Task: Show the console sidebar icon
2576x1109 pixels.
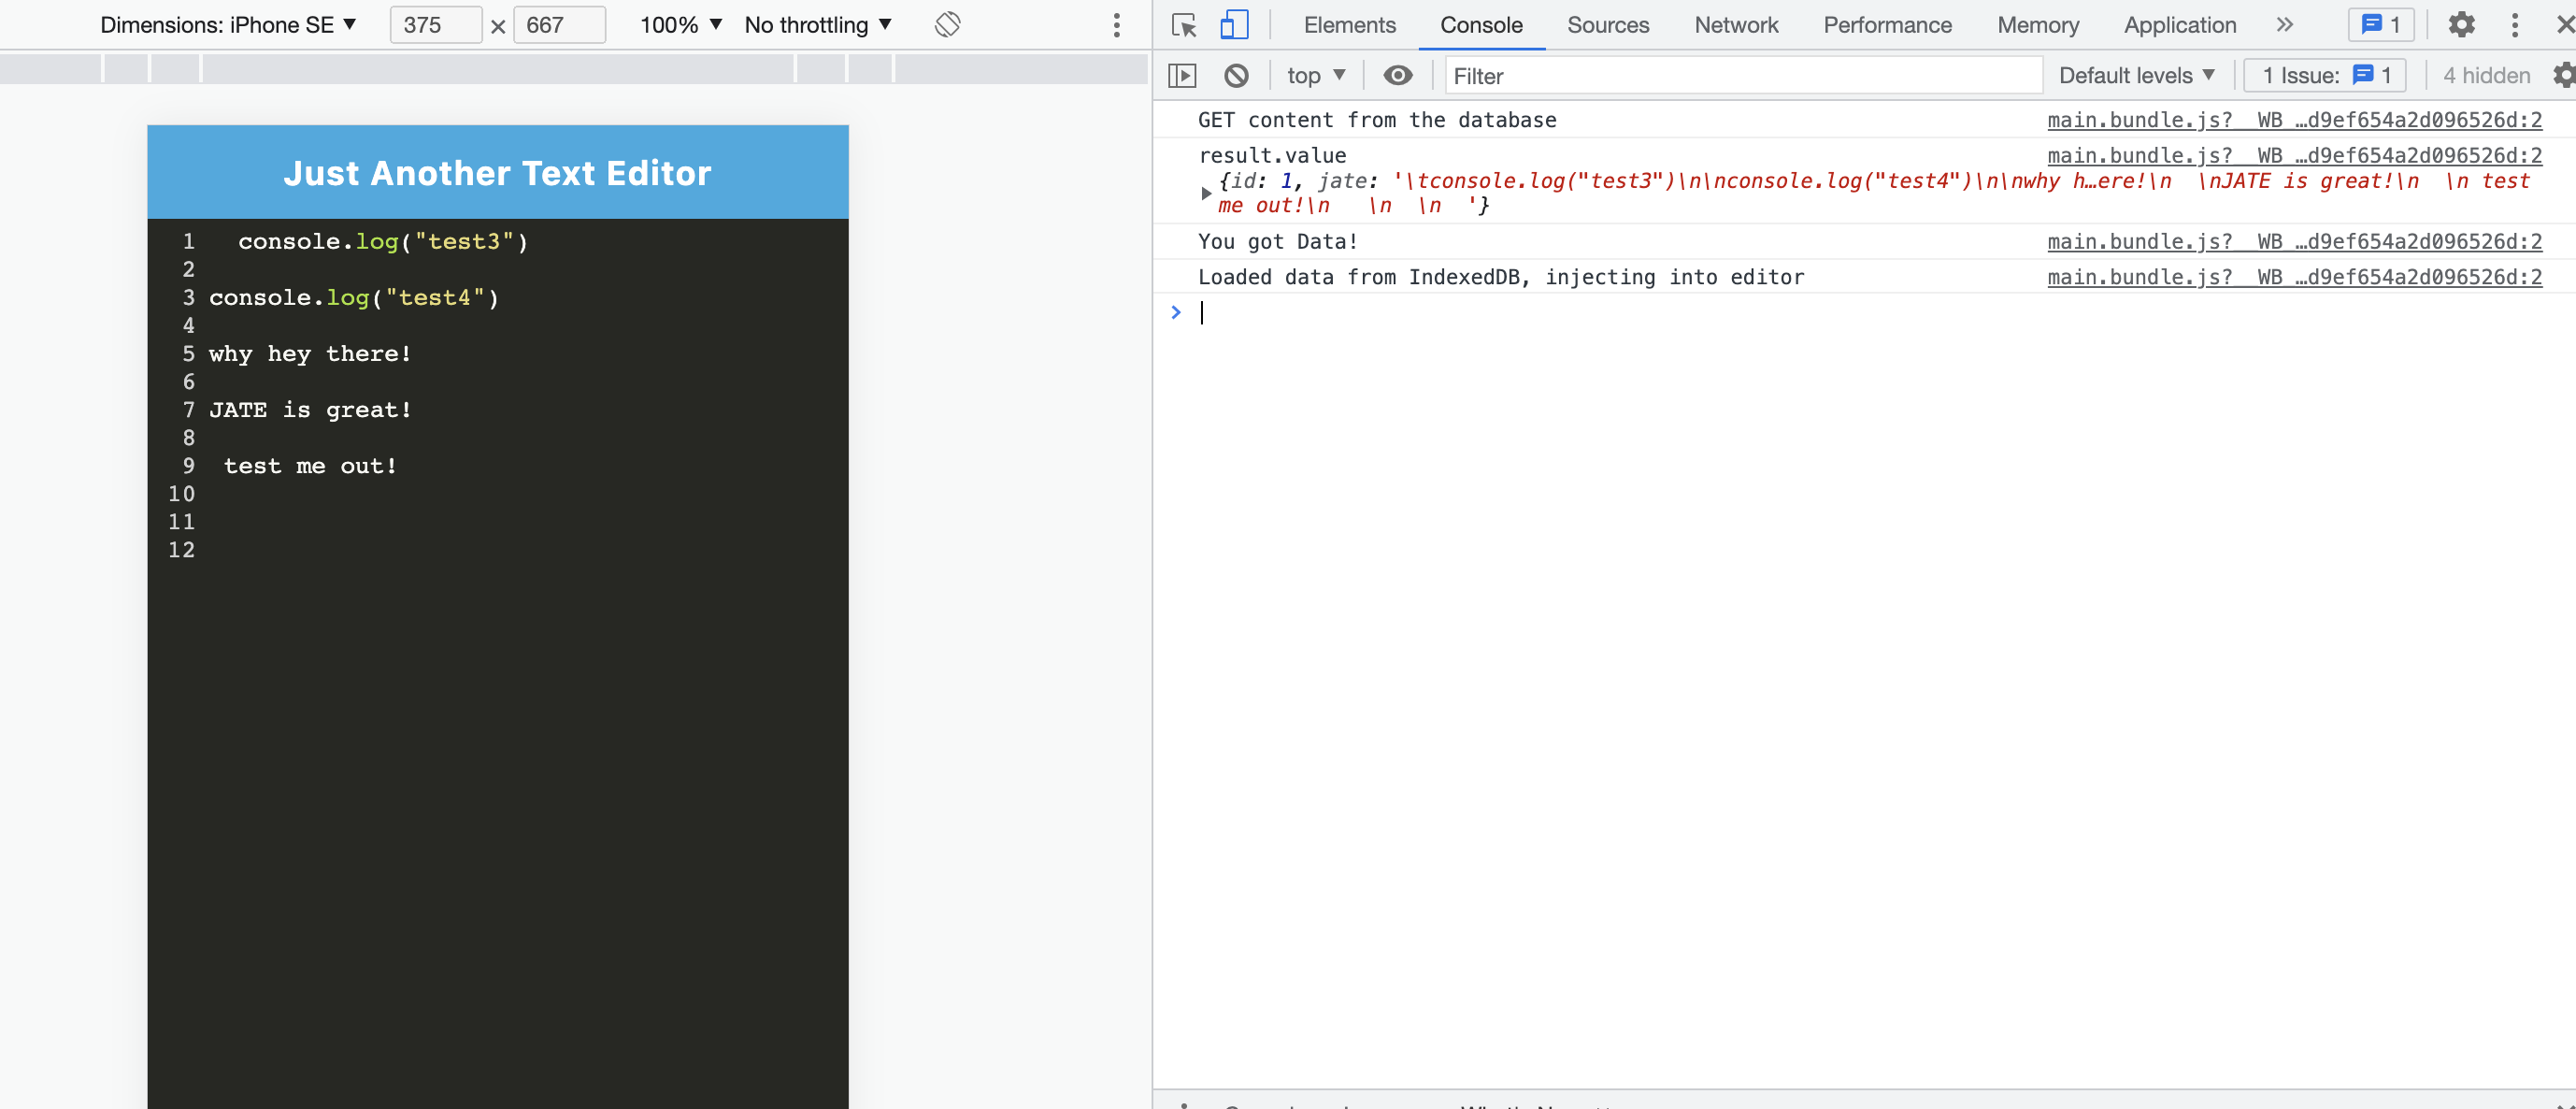Action: pos(1182,75)
